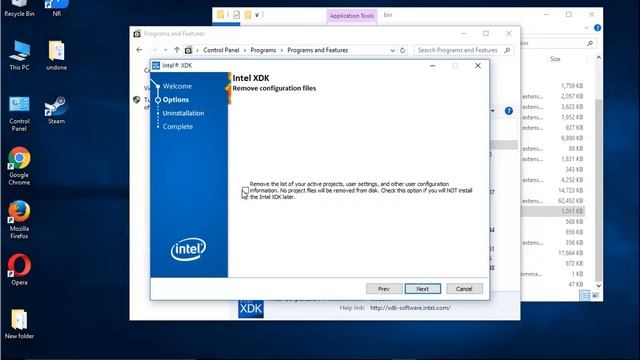
Task: Click the folder icon in Explorer quick access toolbar
Action: (220, 15)
